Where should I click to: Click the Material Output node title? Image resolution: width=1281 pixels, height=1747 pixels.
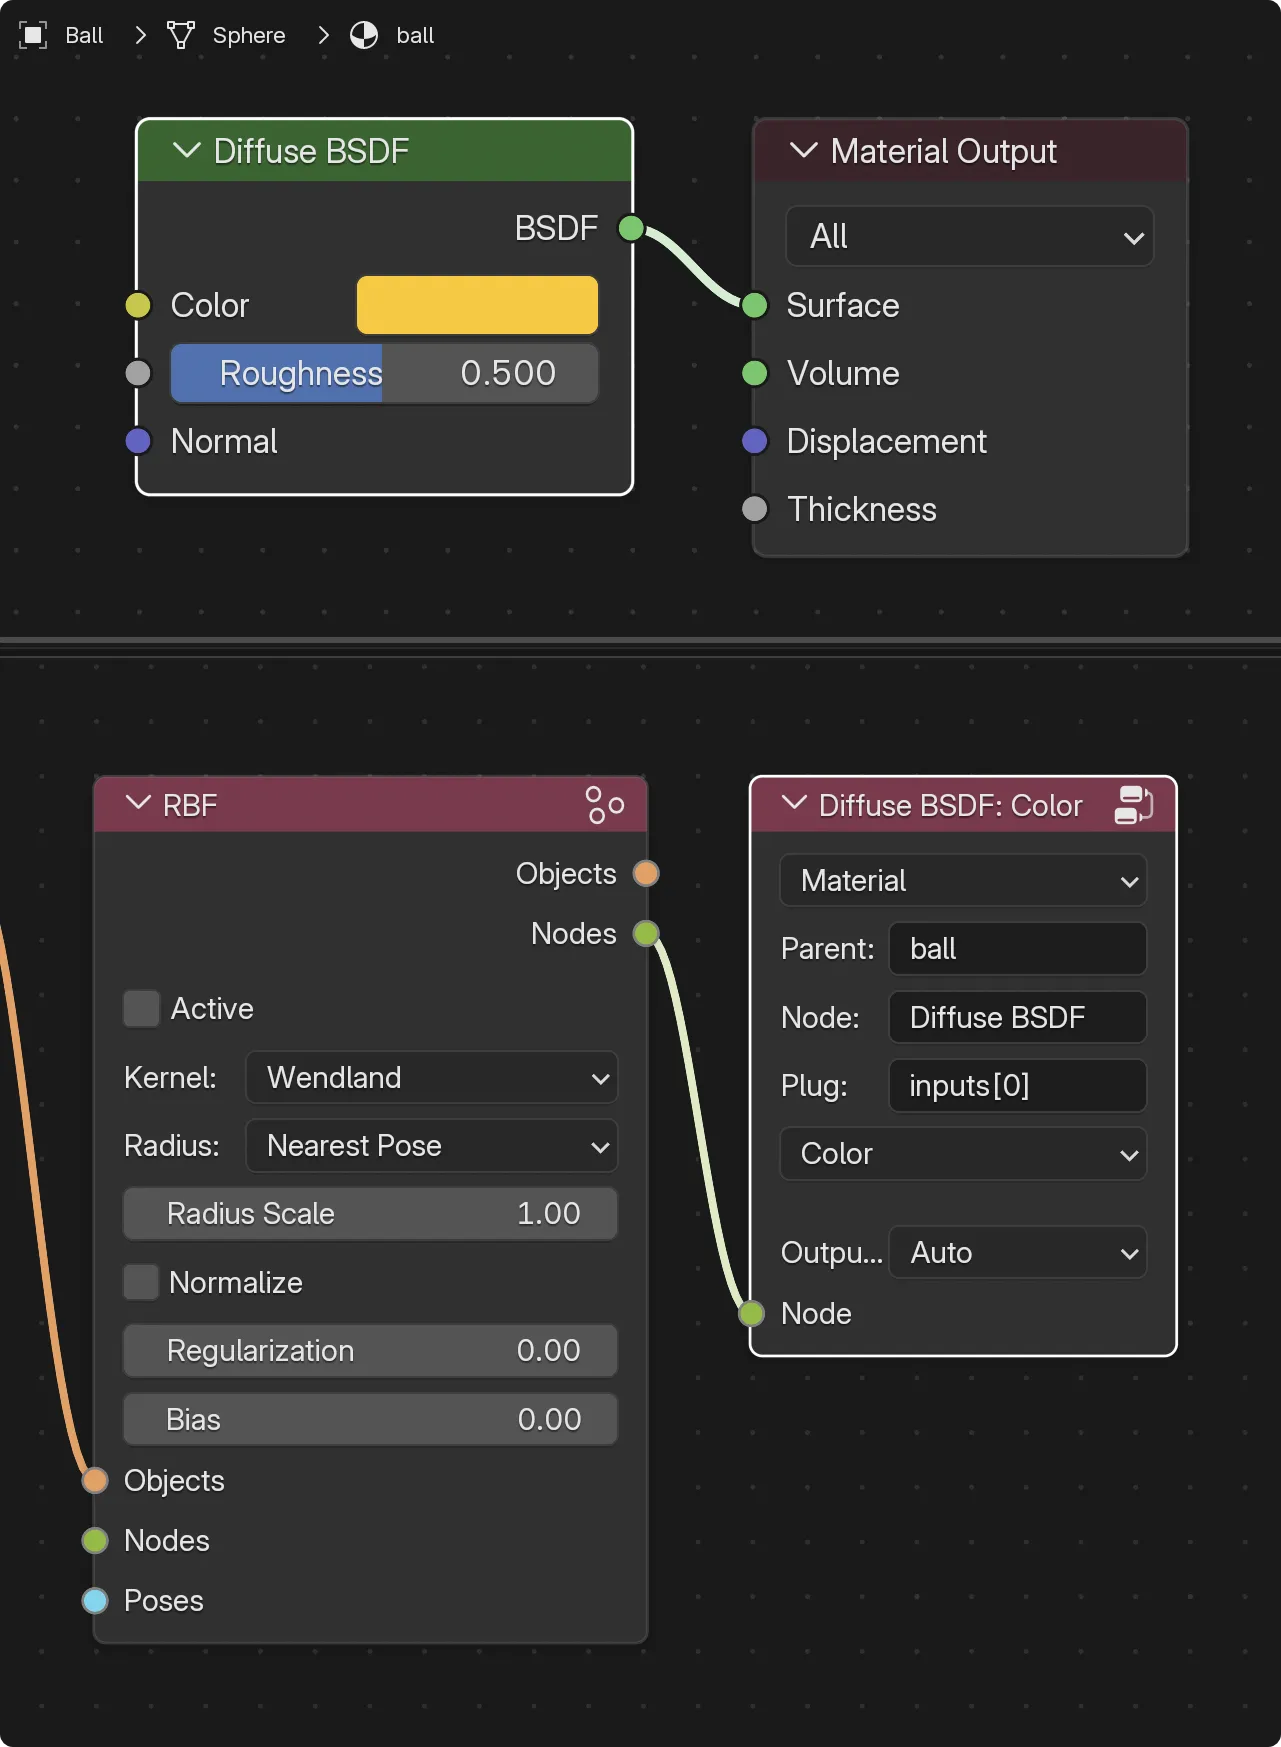point(943,151)
